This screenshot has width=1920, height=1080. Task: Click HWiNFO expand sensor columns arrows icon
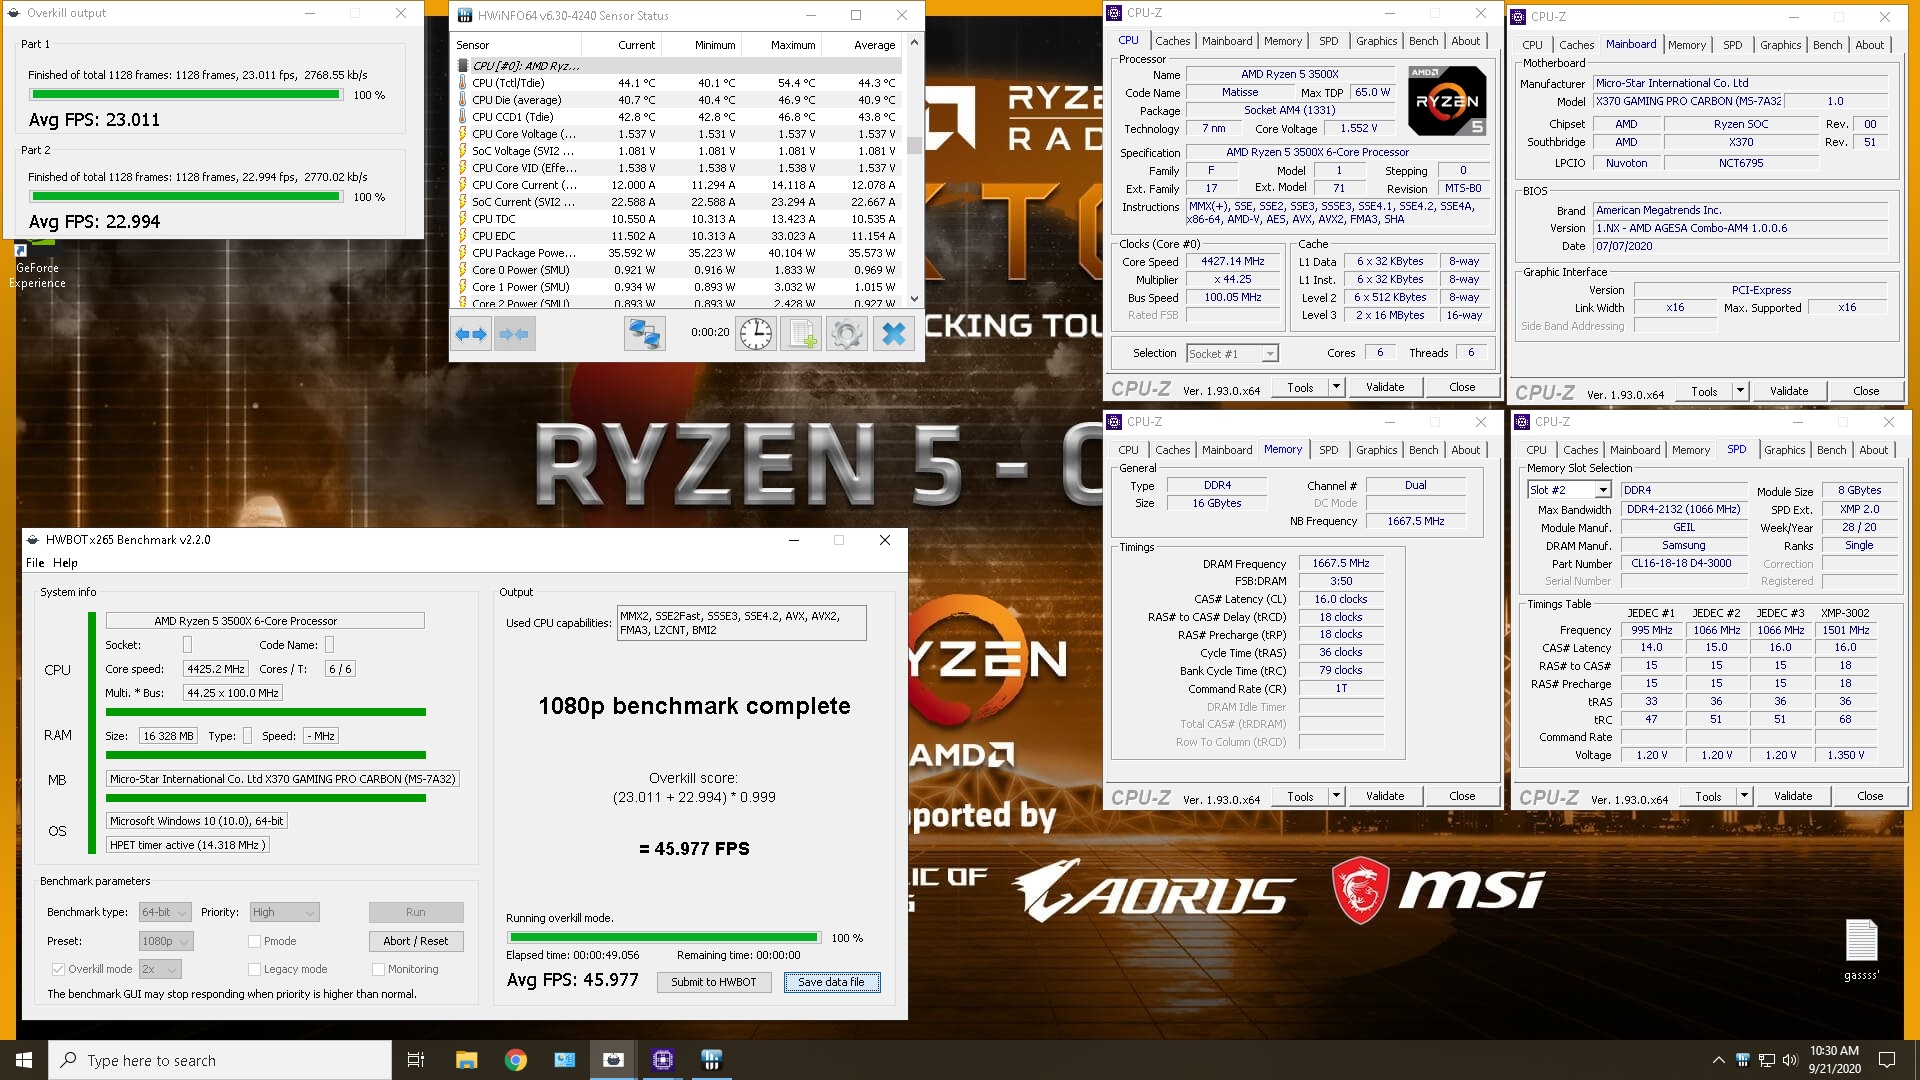(x=471, y=334)
